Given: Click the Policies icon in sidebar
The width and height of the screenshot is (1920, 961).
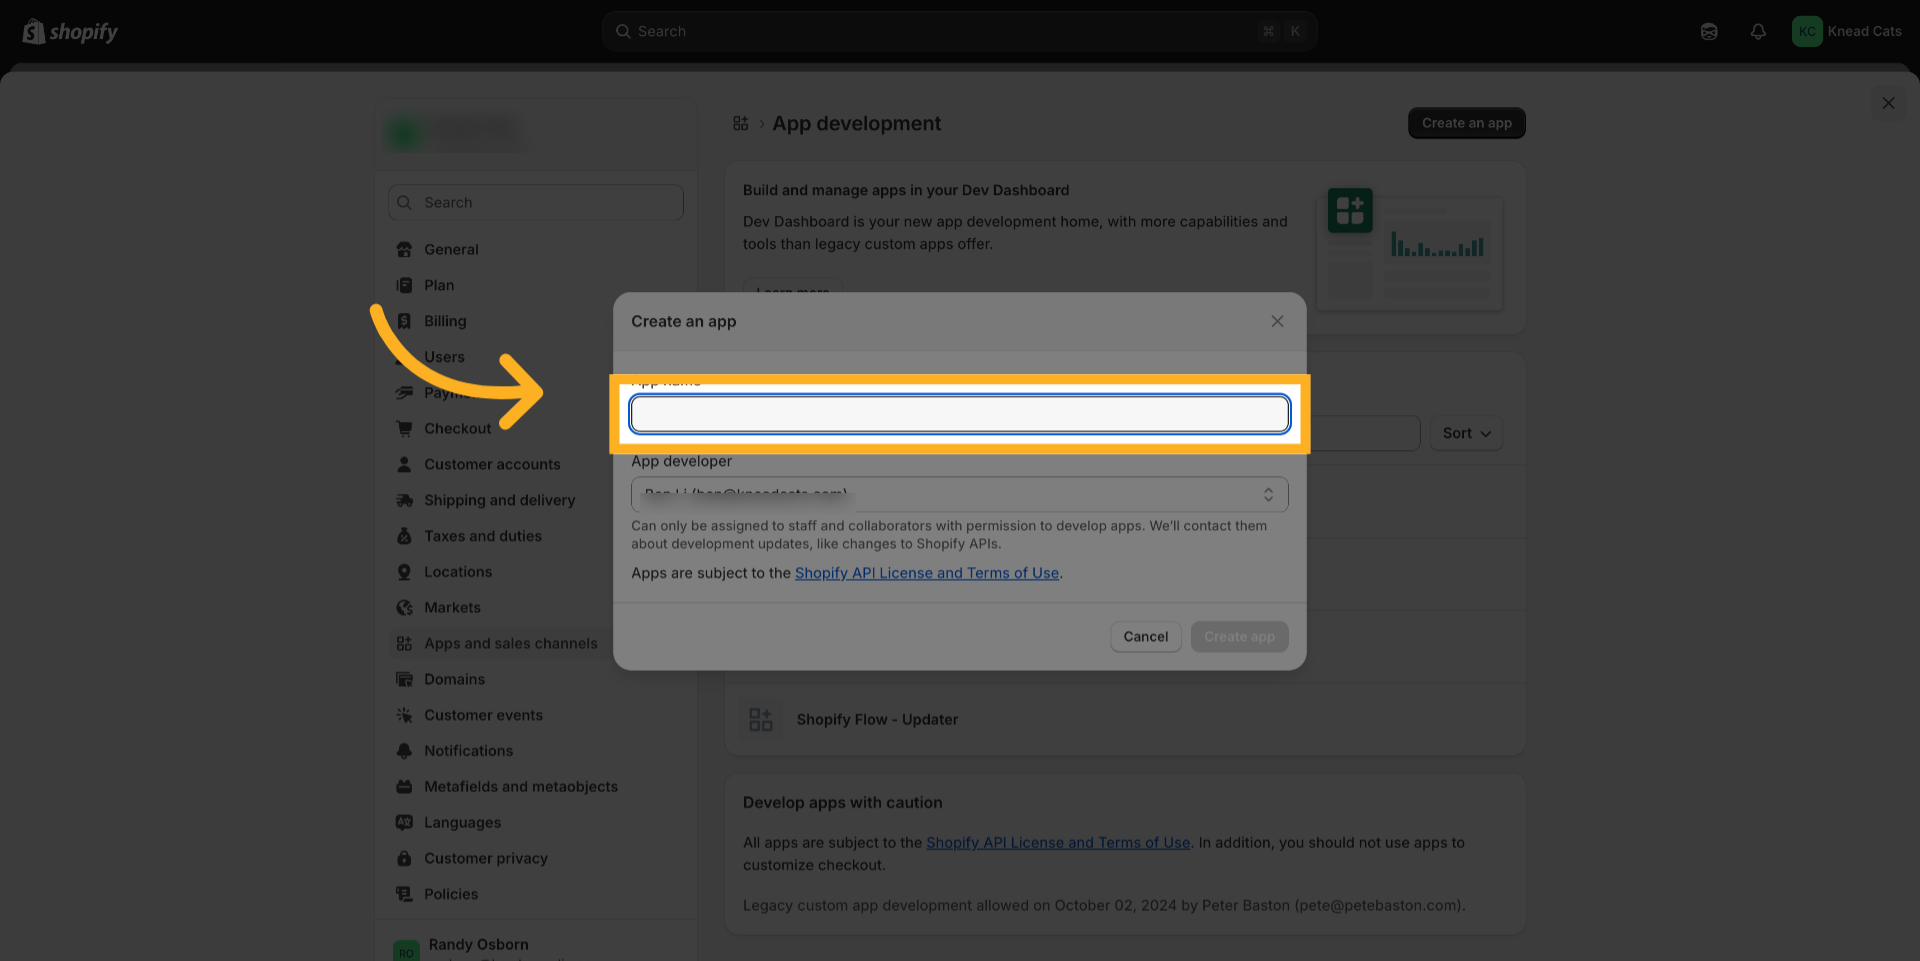Looking at the screenshot, I should (404, 894).
